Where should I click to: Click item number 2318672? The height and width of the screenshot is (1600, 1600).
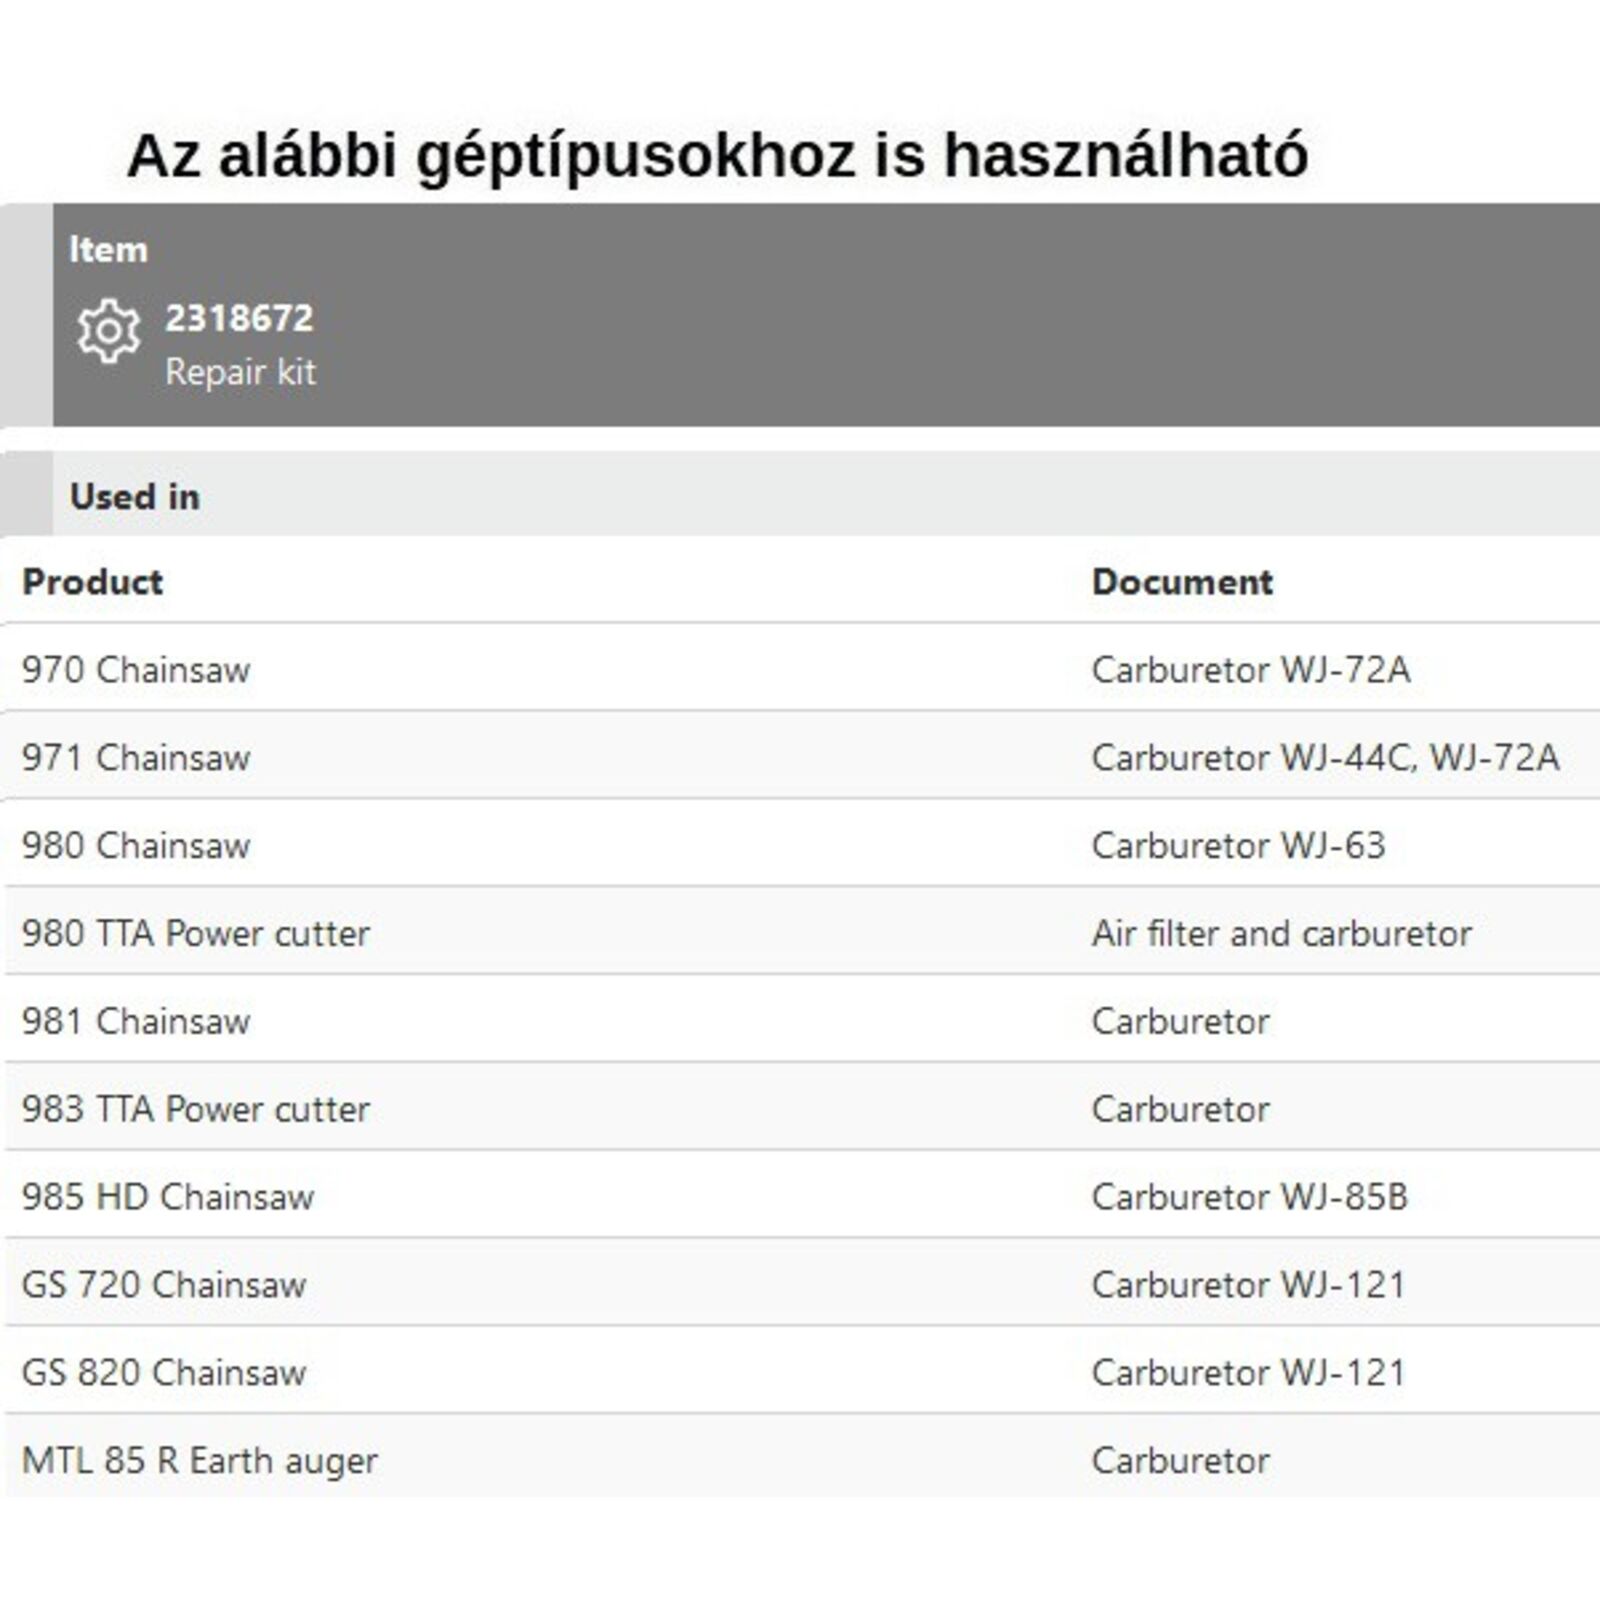239,318
